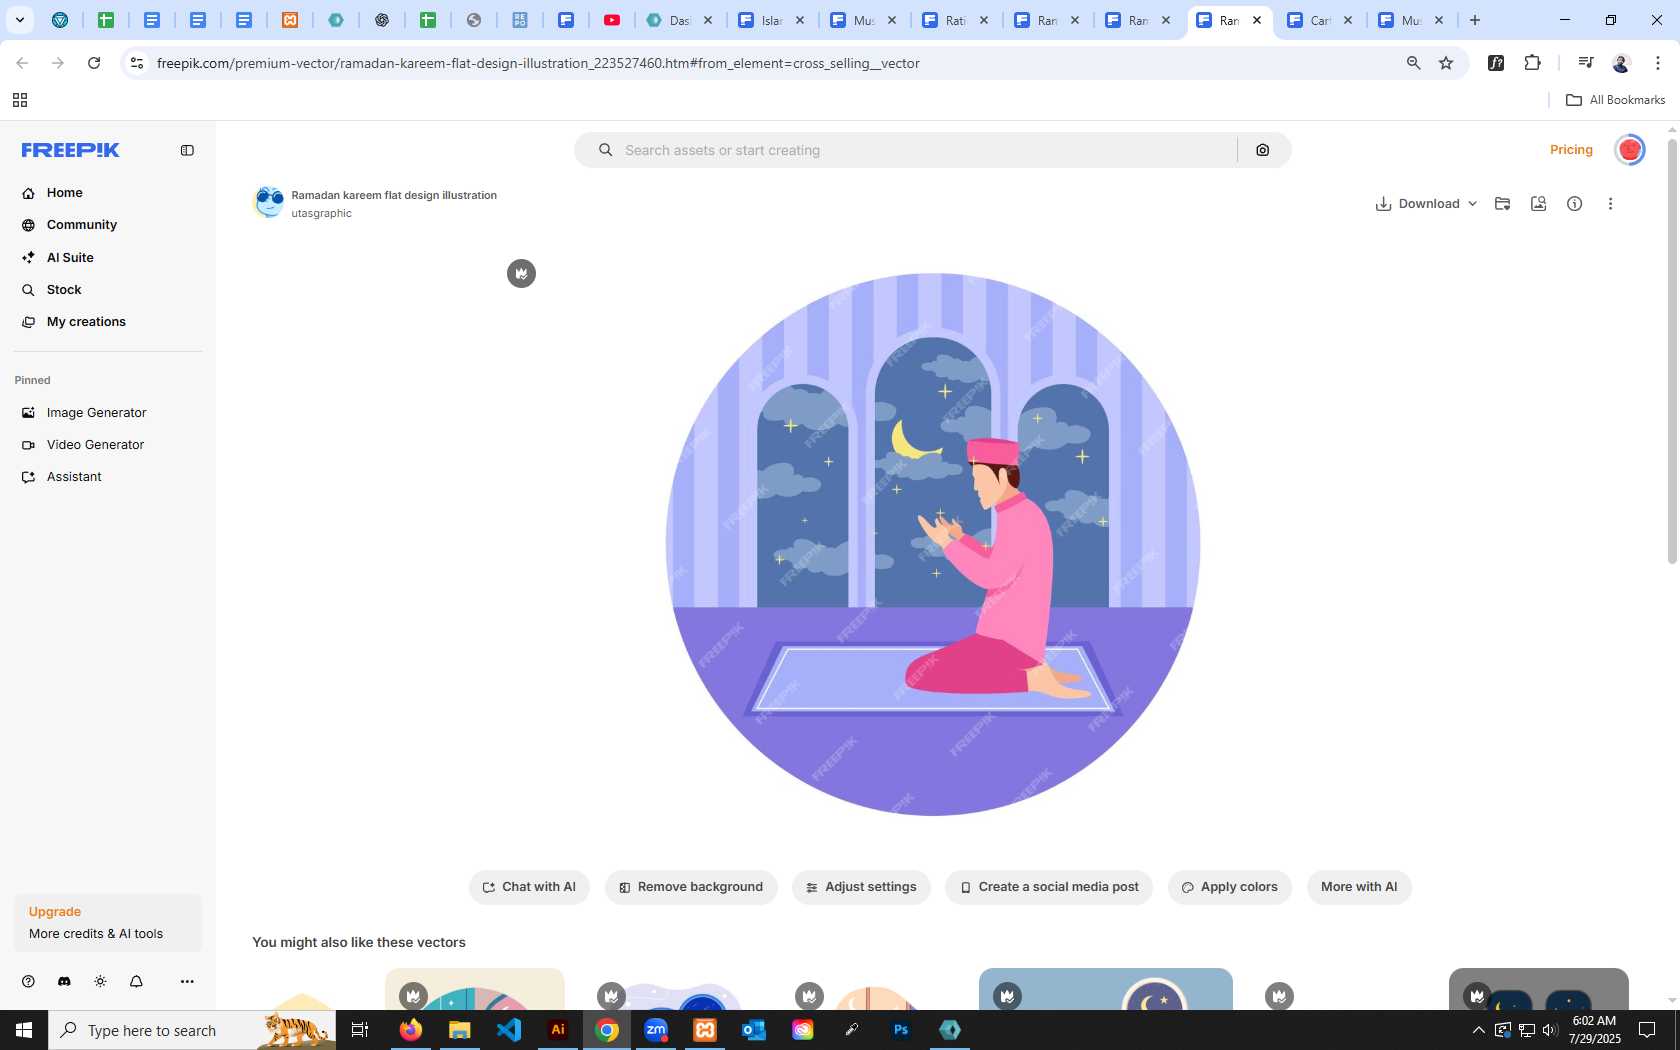Open AI Suite section
The height and width of the screenshot is (1050, 1680).
(70, 257)
